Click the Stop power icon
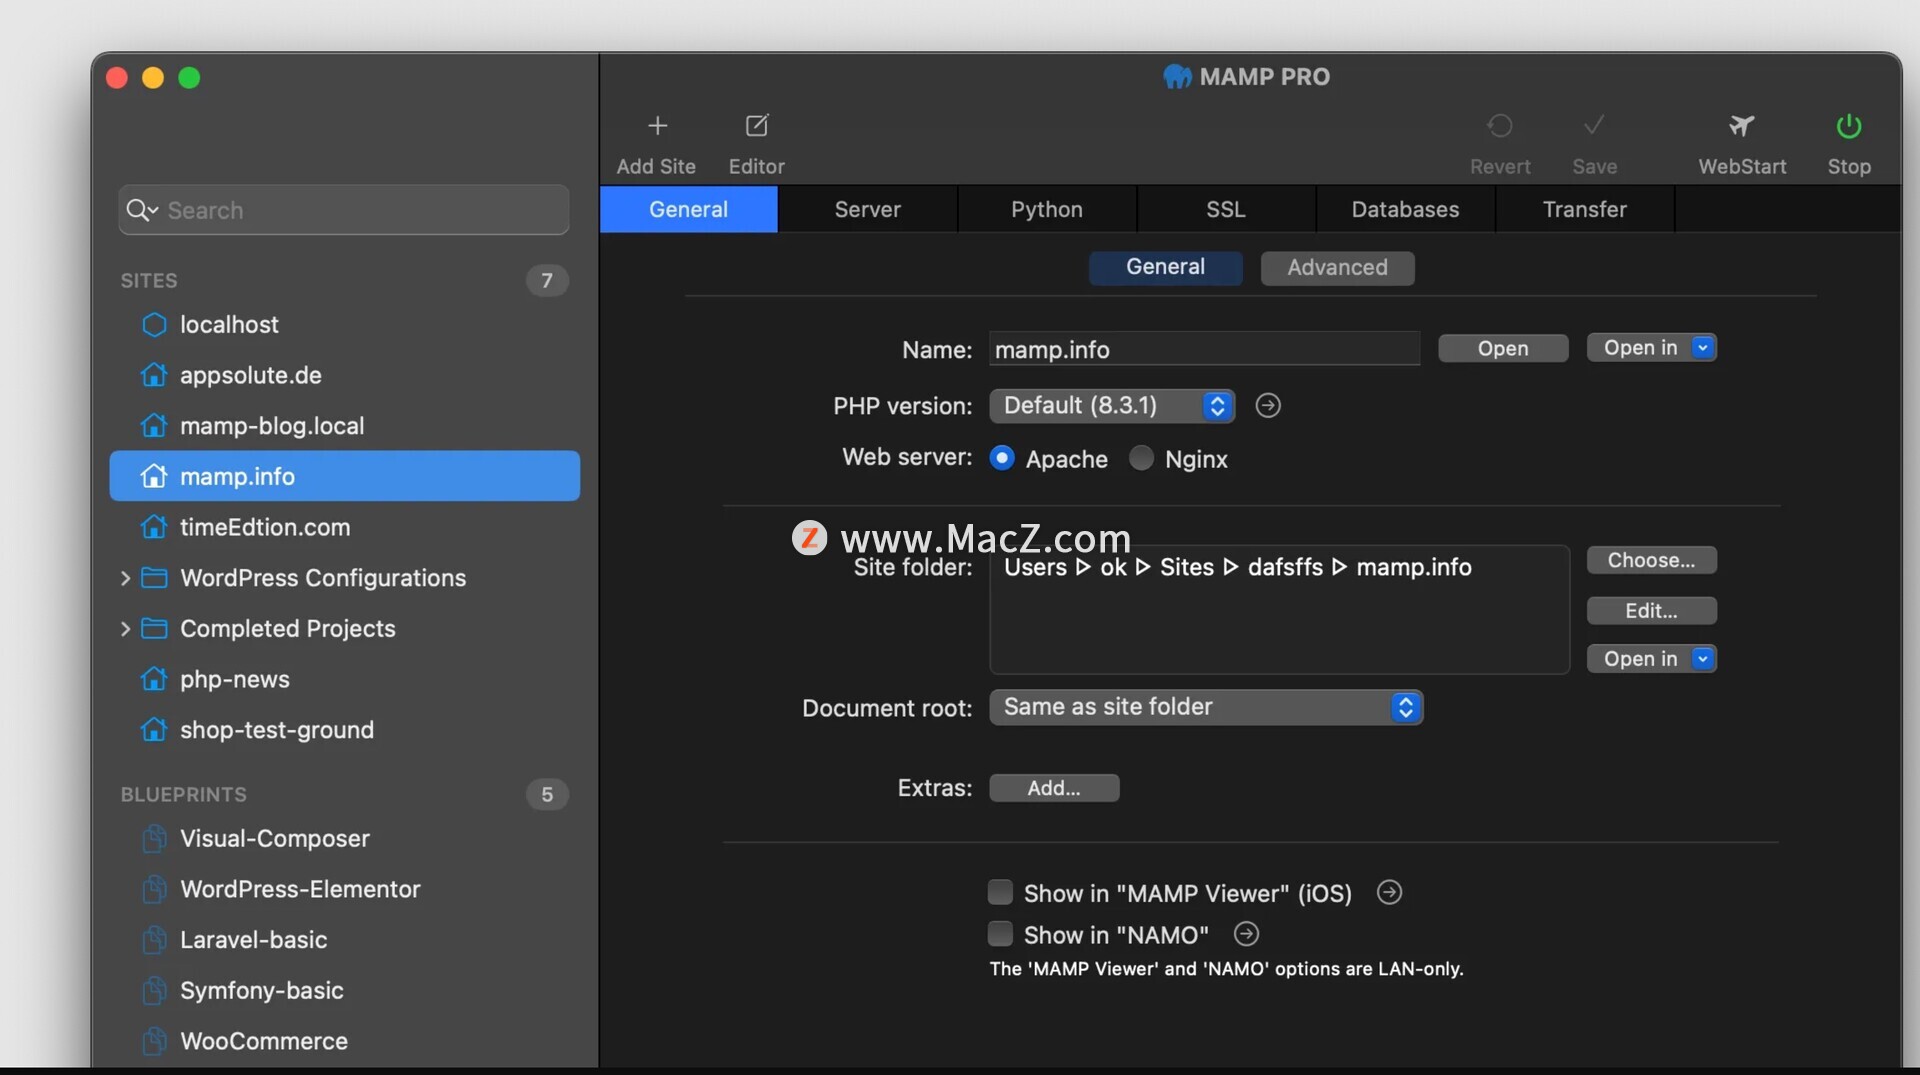The image size is (1920, 1075). (x=1848, y=126)
